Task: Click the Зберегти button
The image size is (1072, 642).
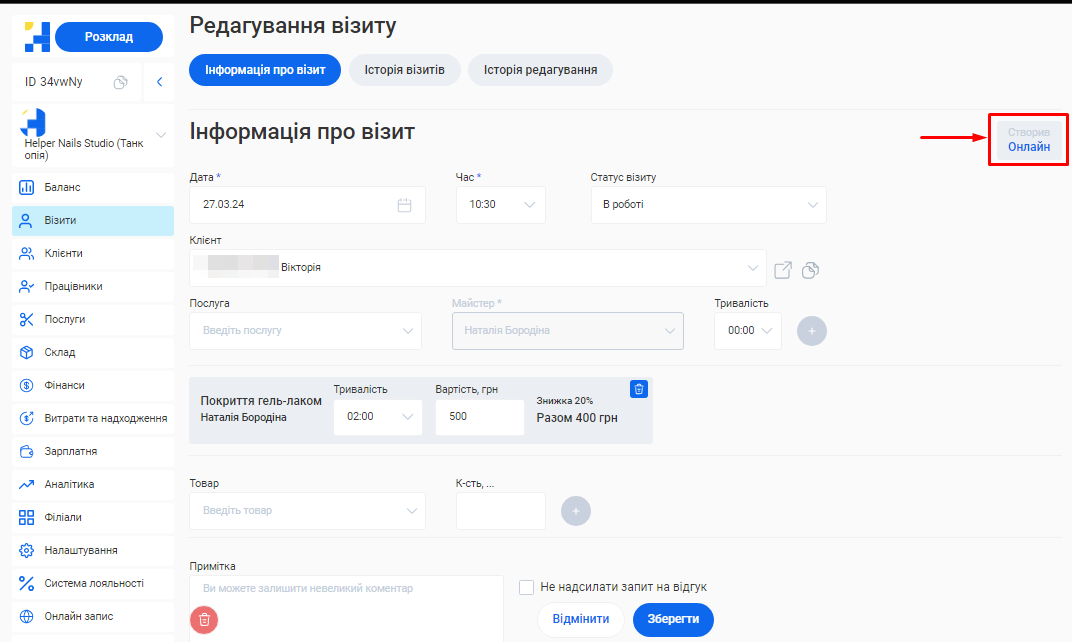Action: [x=673, y=619]
